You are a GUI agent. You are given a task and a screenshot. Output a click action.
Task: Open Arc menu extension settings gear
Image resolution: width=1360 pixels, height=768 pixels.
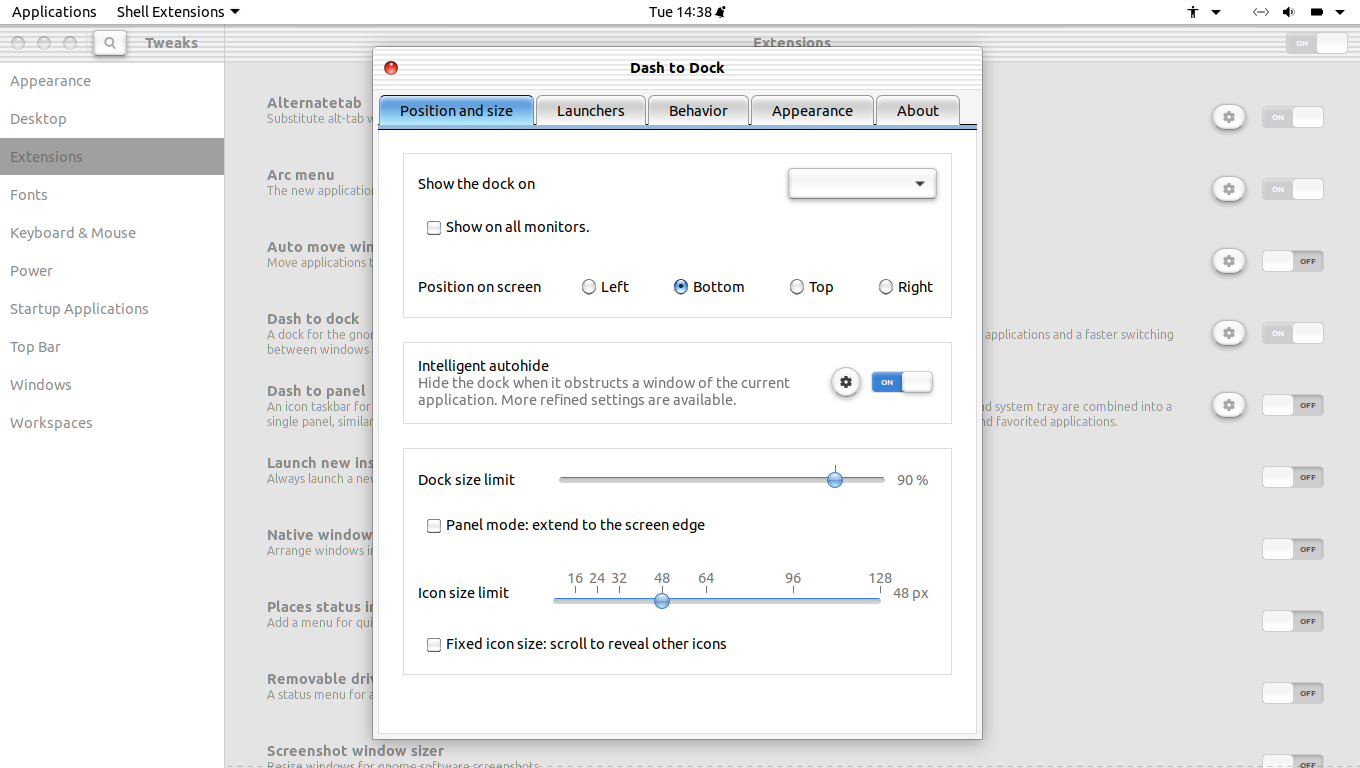(x=1229, y=189)
